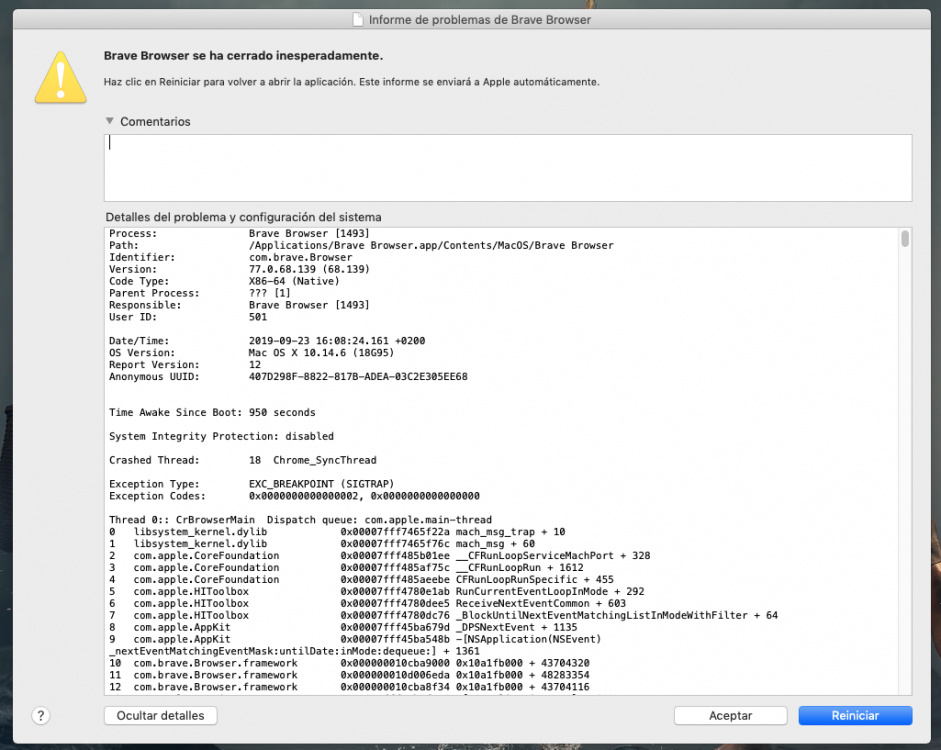Click the details report scrollbar thumb

[904, 239]
